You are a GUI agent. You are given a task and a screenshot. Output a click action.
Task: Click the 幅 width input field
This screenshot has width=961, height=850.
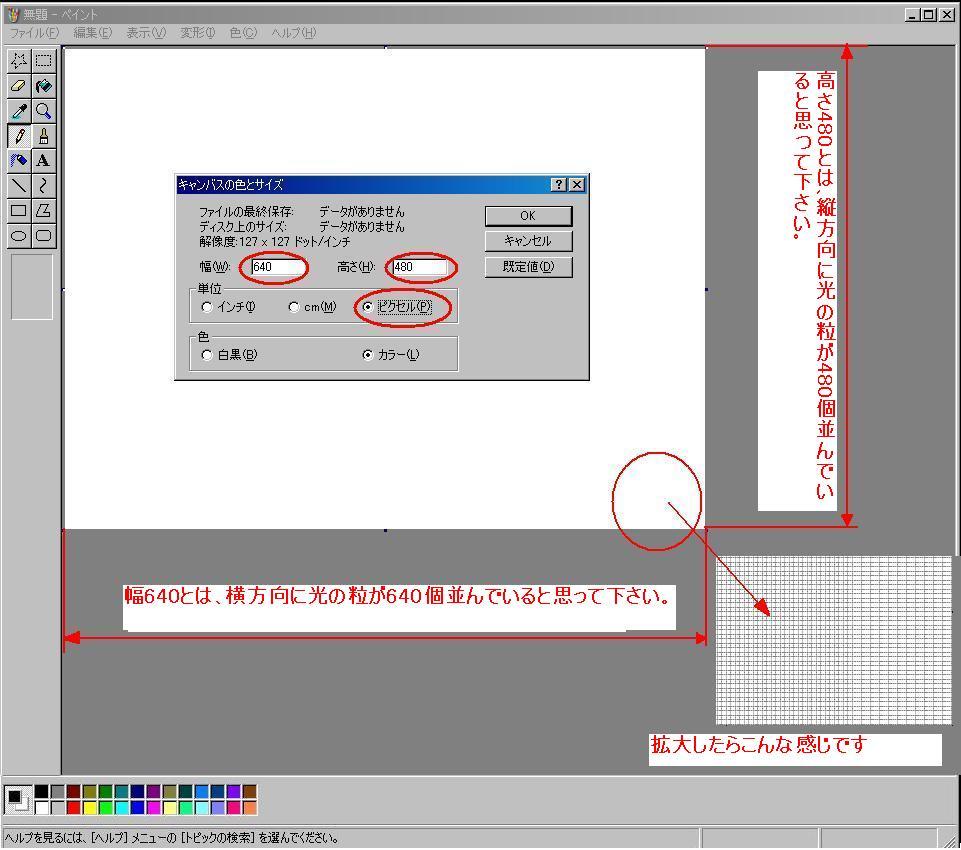click(x=276, y=267)
